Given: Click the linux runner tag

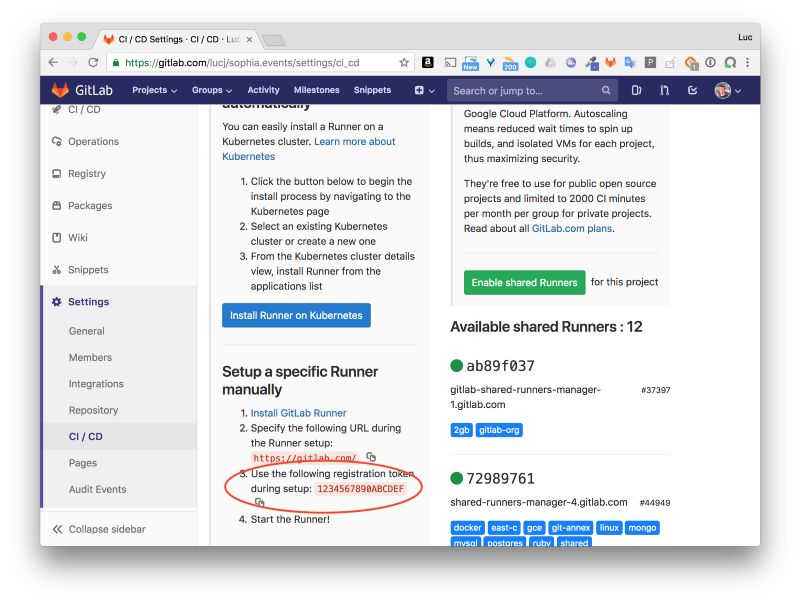Looking at the screenshot, I should point(609,527).
